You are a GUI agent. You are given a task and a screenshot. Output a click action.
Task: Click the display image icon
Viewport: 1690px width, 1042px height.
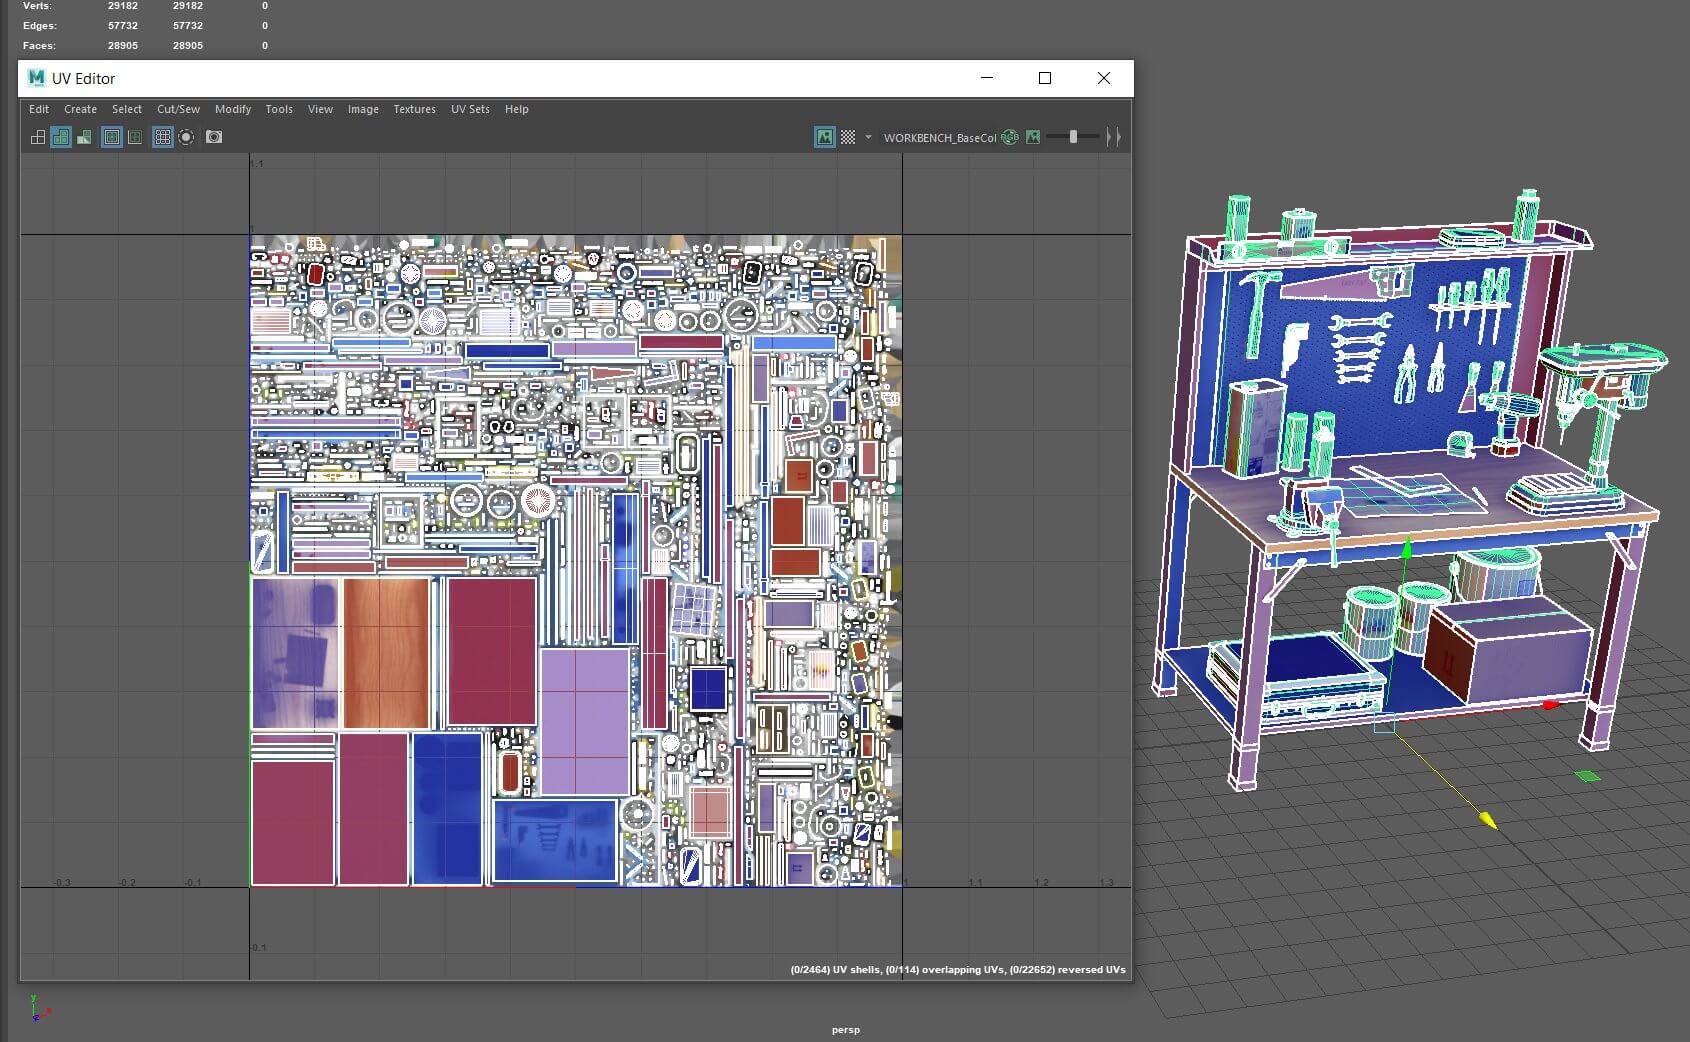(825, 137)
